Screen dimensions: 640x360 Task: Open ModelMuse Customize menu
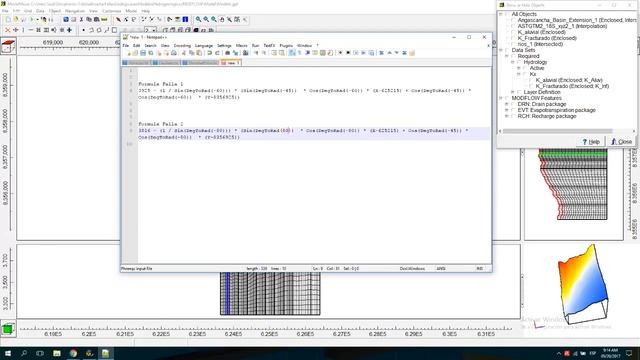(x=111, y=11)
